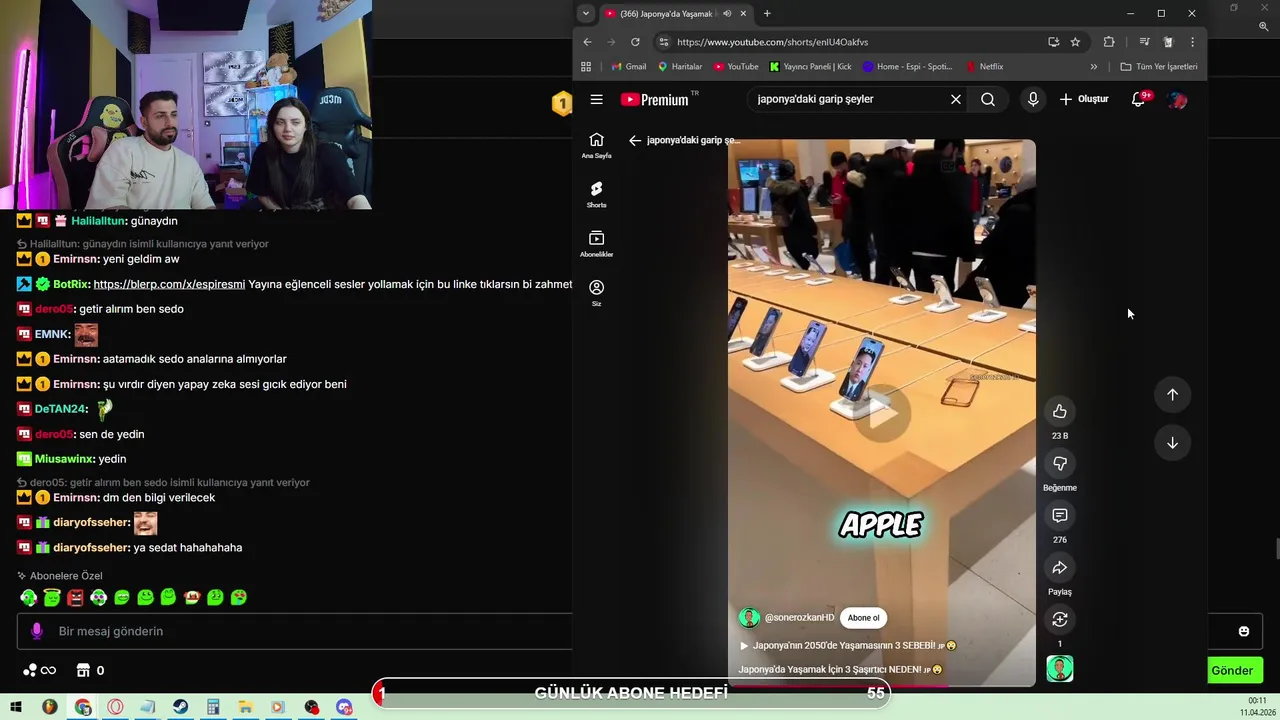Viewport: 1280px width, 720px height.
Task: Open the Tüm Yer İşaretleri folder
Action: [x=1159, y=67]
